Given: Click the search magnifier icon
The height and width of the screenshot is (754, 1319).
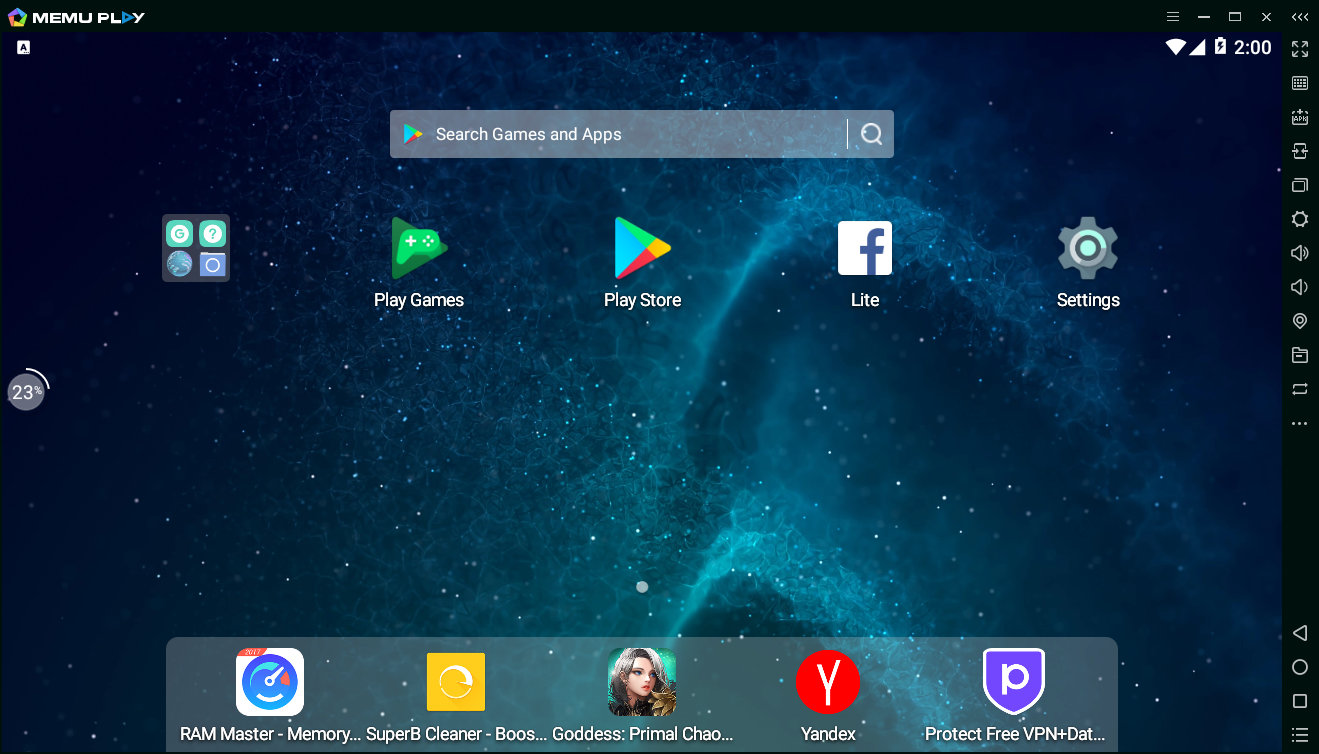Looking at the screenshot, I should coord(872,134).
